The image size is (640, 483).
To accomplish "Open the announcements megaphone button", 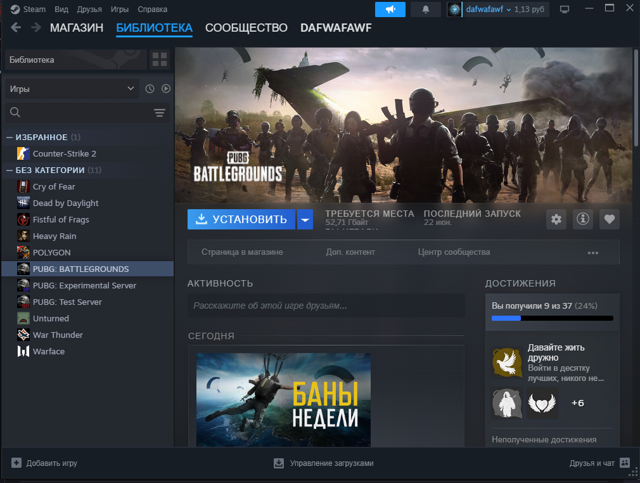I will (x=390, y=9).
